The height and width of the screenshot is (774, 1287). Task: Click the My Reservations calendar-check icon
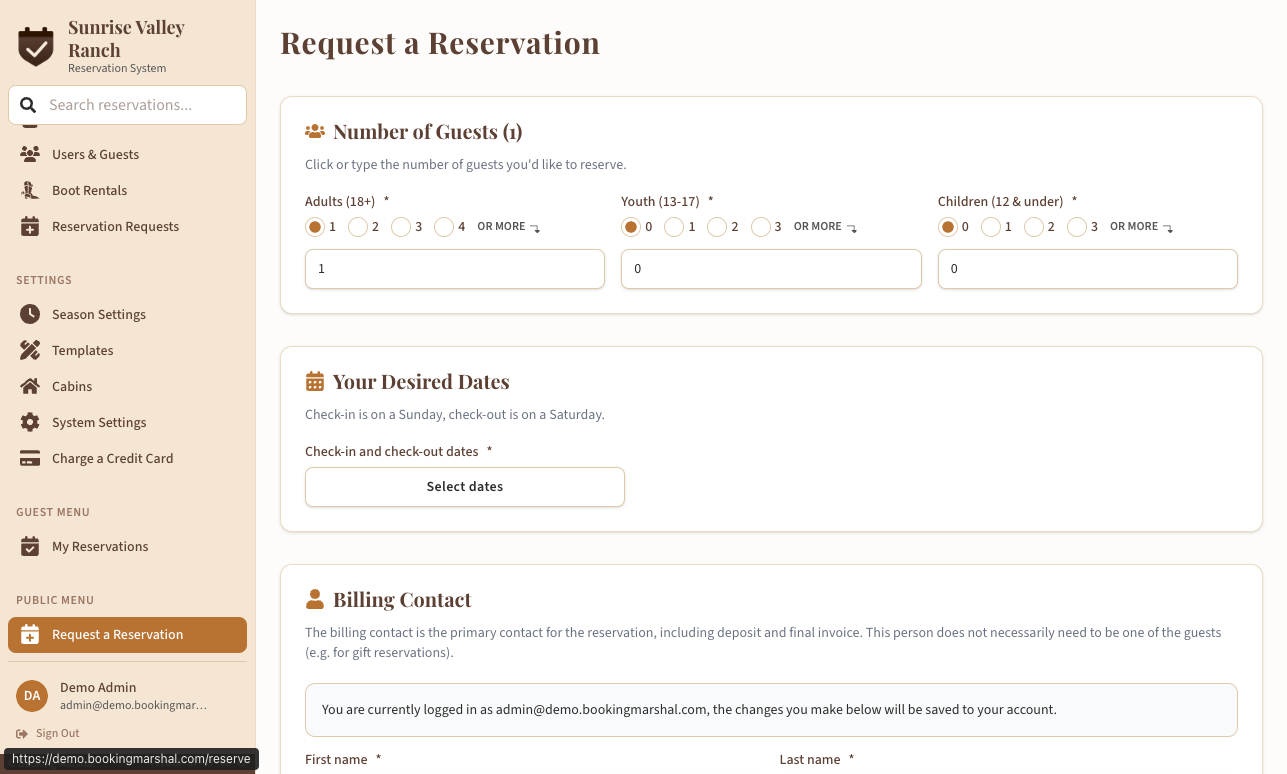tap(30, 546)
